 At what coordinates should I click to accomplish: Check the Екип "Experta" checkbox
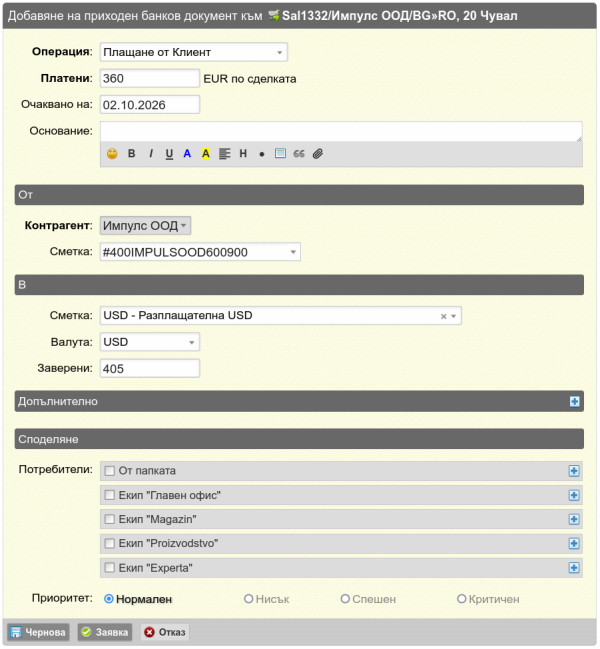tap(110, 567)
